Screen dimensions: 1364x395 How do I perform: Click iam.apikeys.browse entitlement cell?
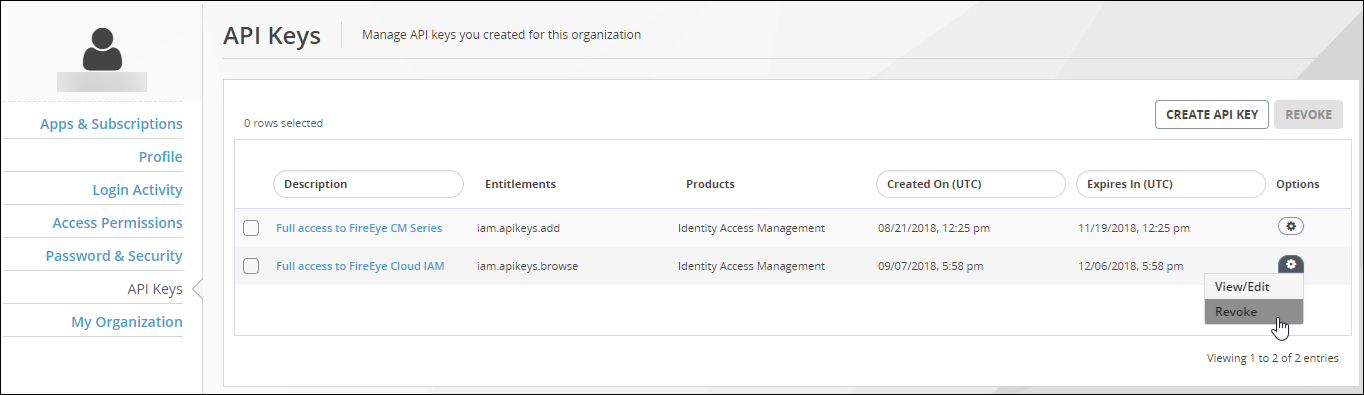527,266
